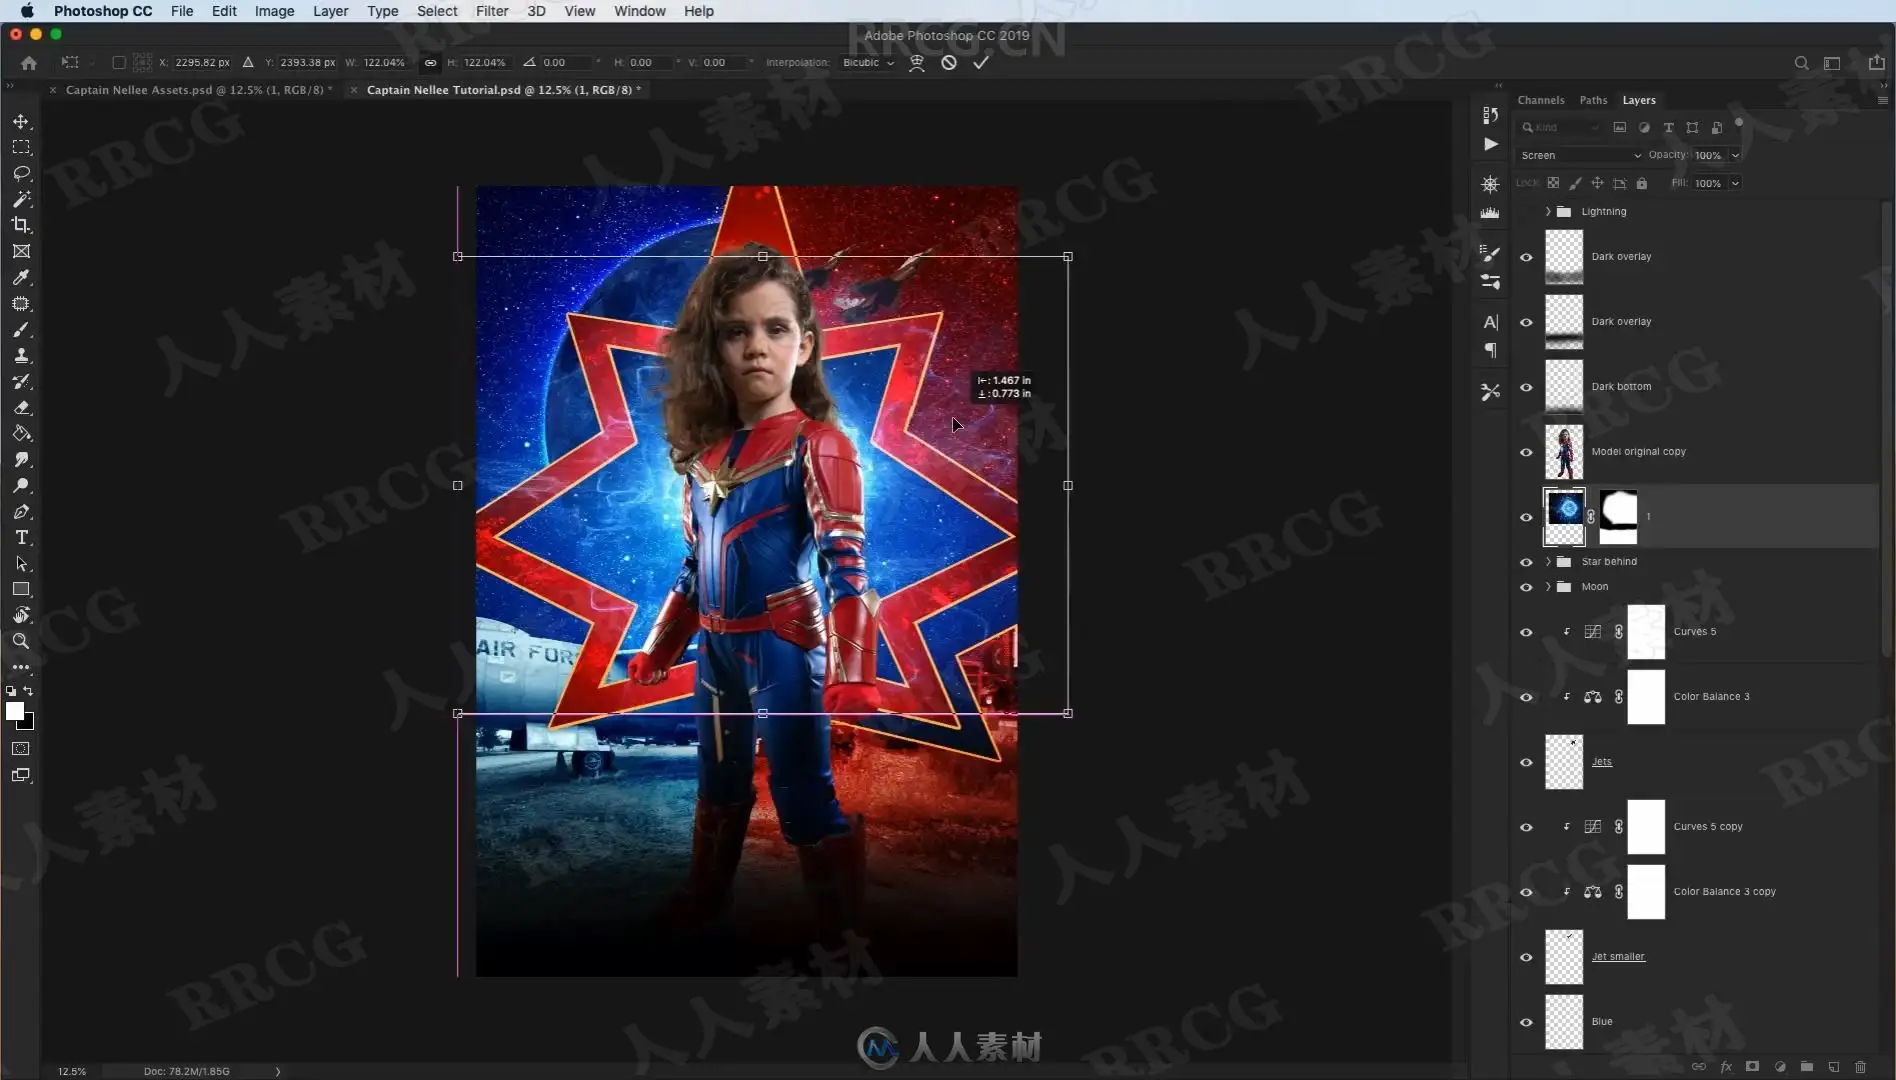The image size is (1896, 1080).
Task: Add a layer mask from the panel footer
Action: (x=1752, y=1067)
